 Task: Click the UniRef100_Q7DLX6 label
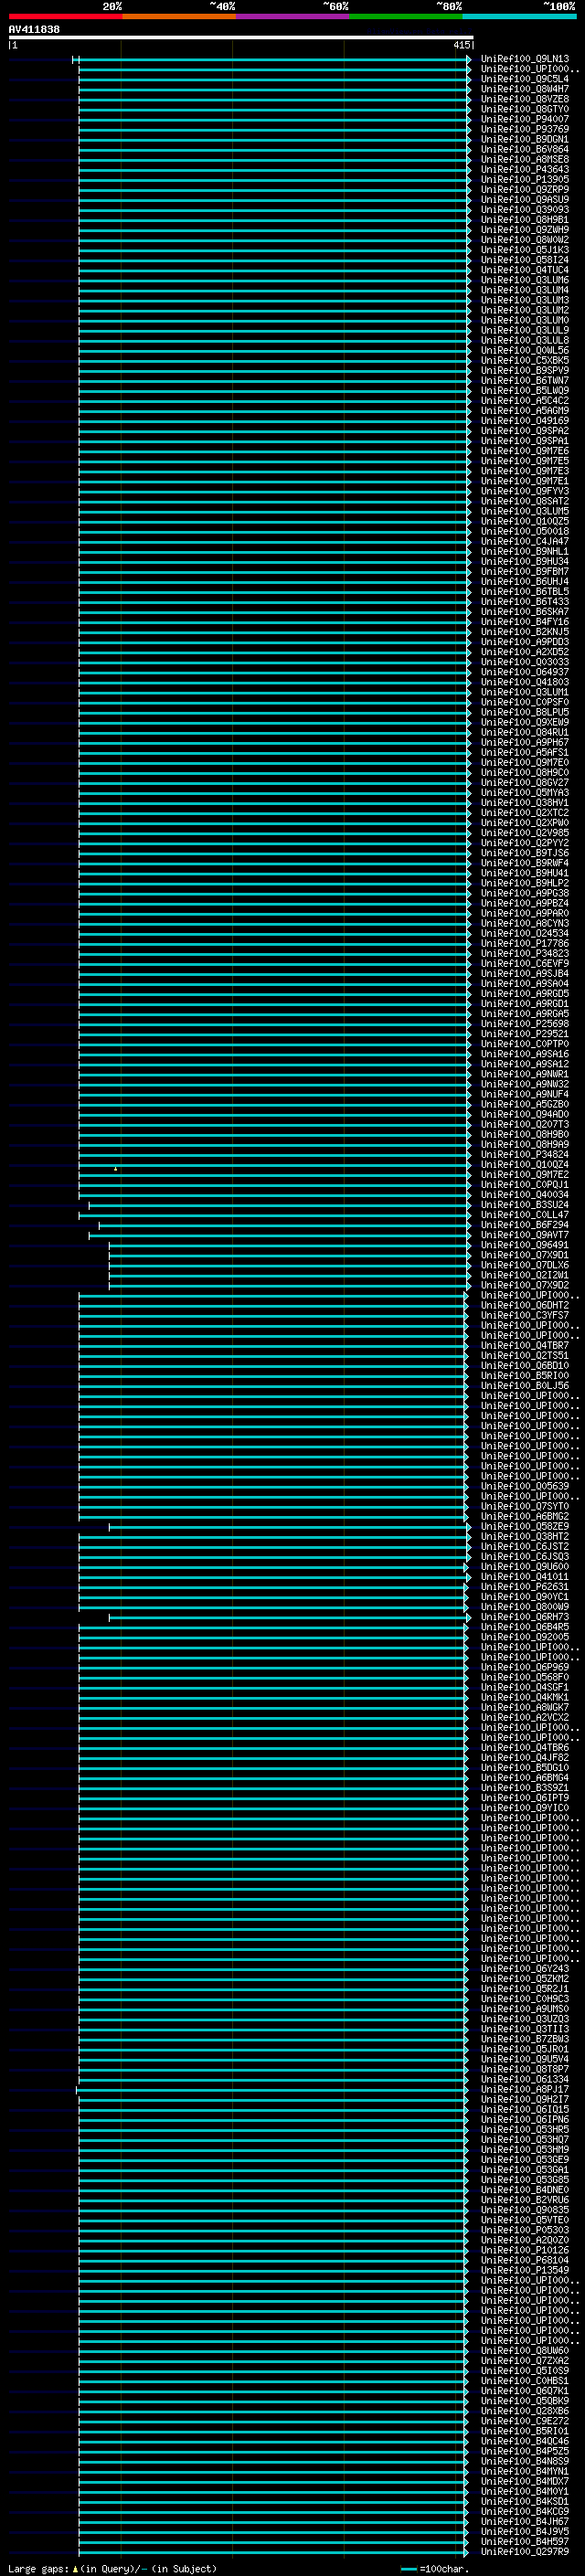525,1265
